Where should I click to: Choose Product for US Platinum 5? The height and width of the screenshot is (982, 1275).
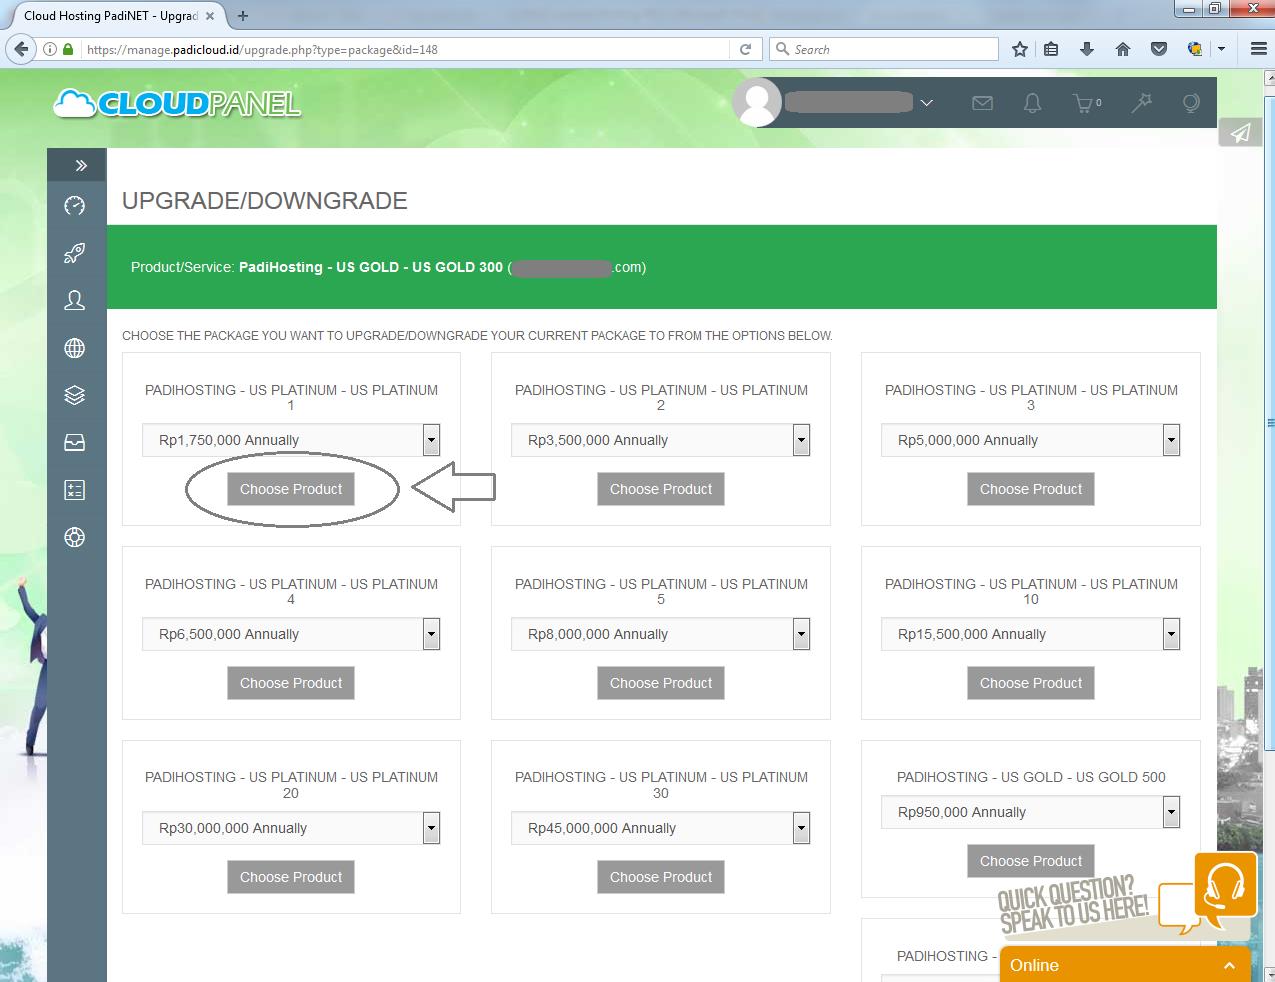661,683
